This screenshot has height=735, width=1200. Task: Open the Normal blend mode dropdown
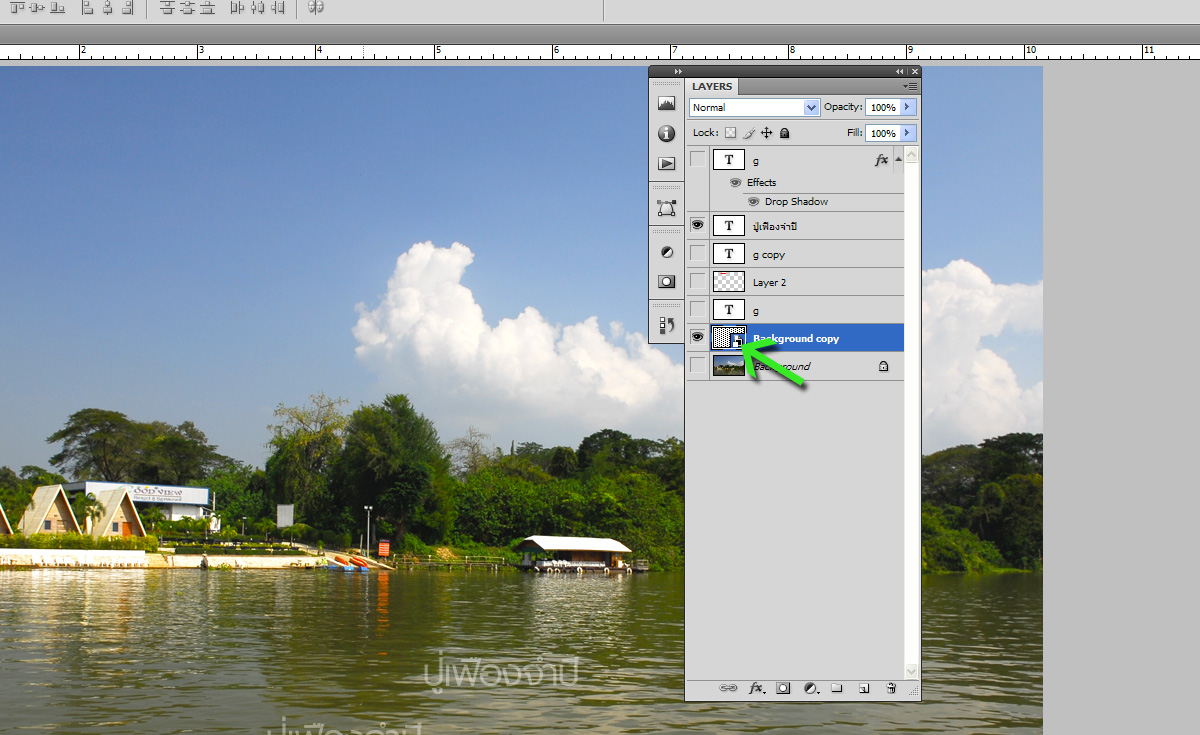(x=755, y=107)
